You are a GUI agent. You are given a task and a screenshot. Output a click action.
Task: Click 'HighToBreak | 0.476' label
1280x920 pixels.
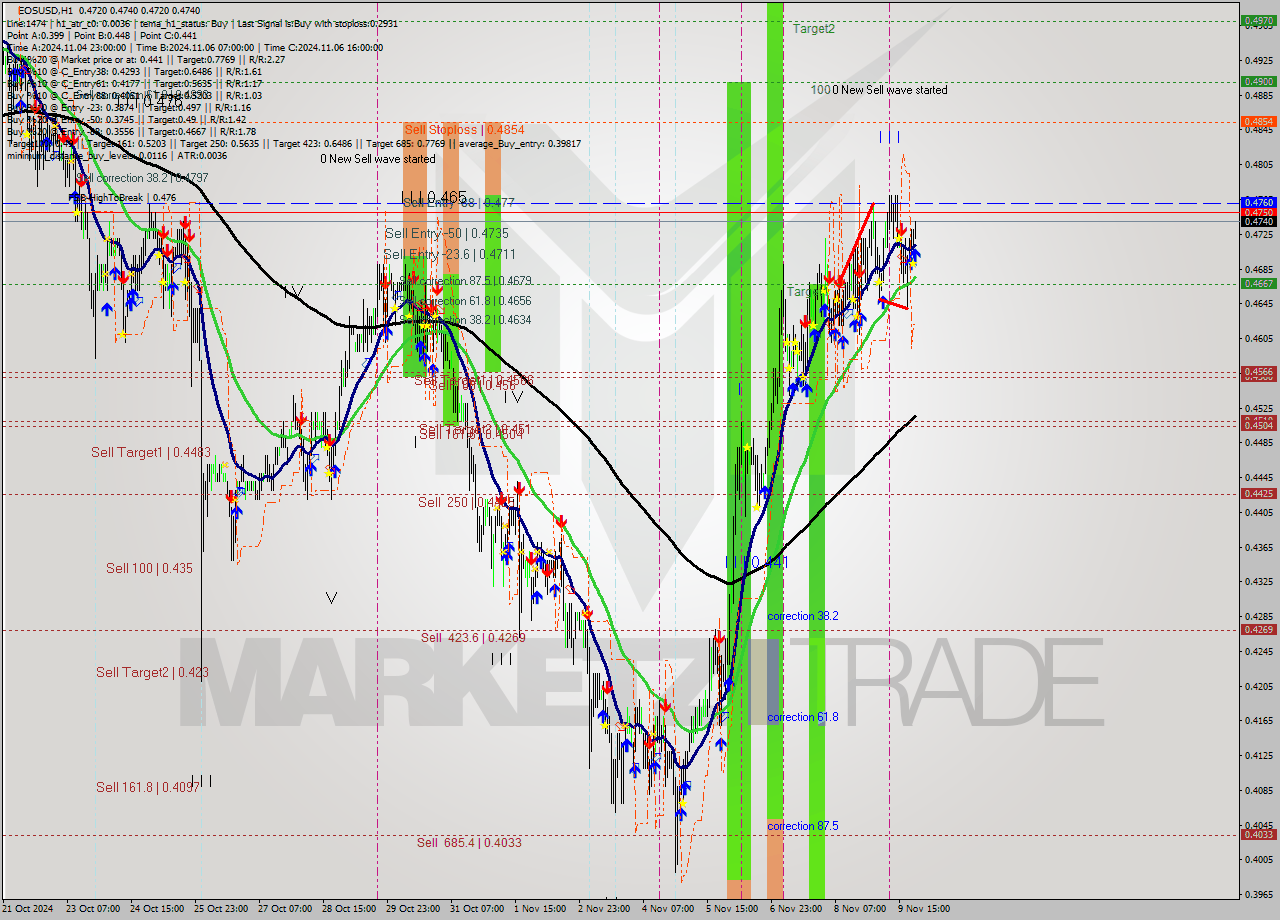(x=127, y=198)
